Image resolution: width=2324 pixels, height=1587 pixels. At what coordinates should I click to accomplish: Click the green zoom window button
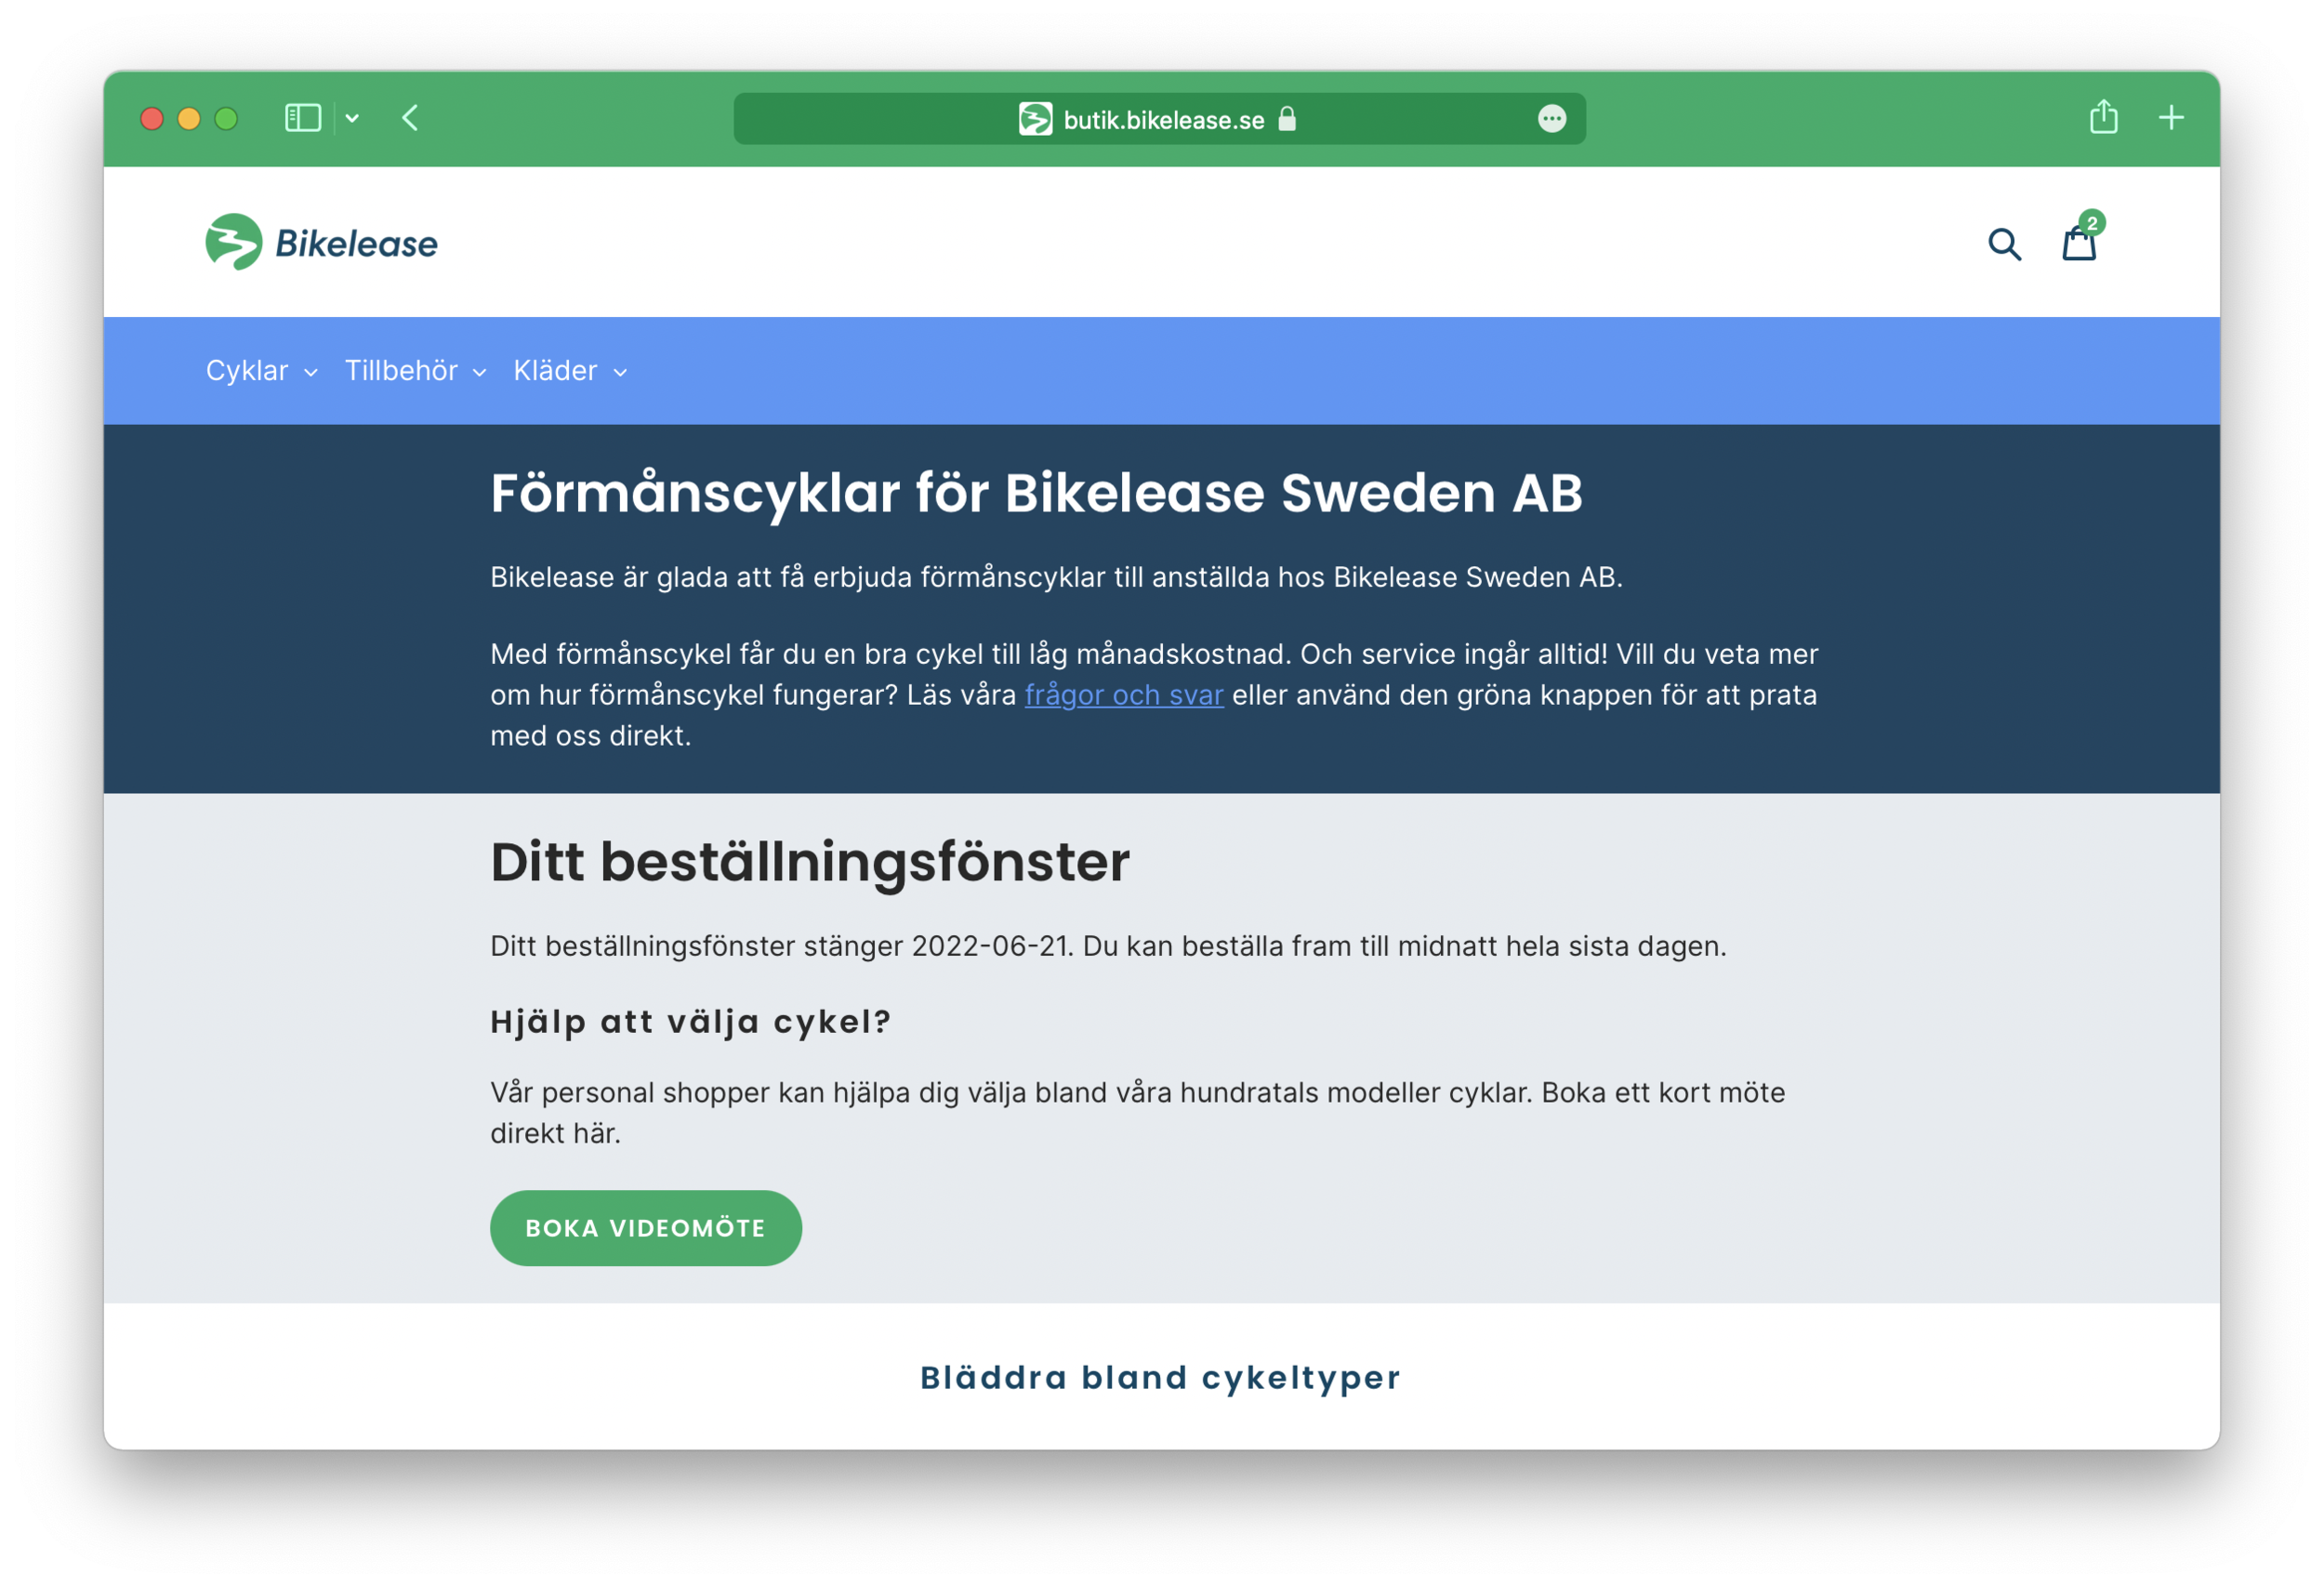226,119
